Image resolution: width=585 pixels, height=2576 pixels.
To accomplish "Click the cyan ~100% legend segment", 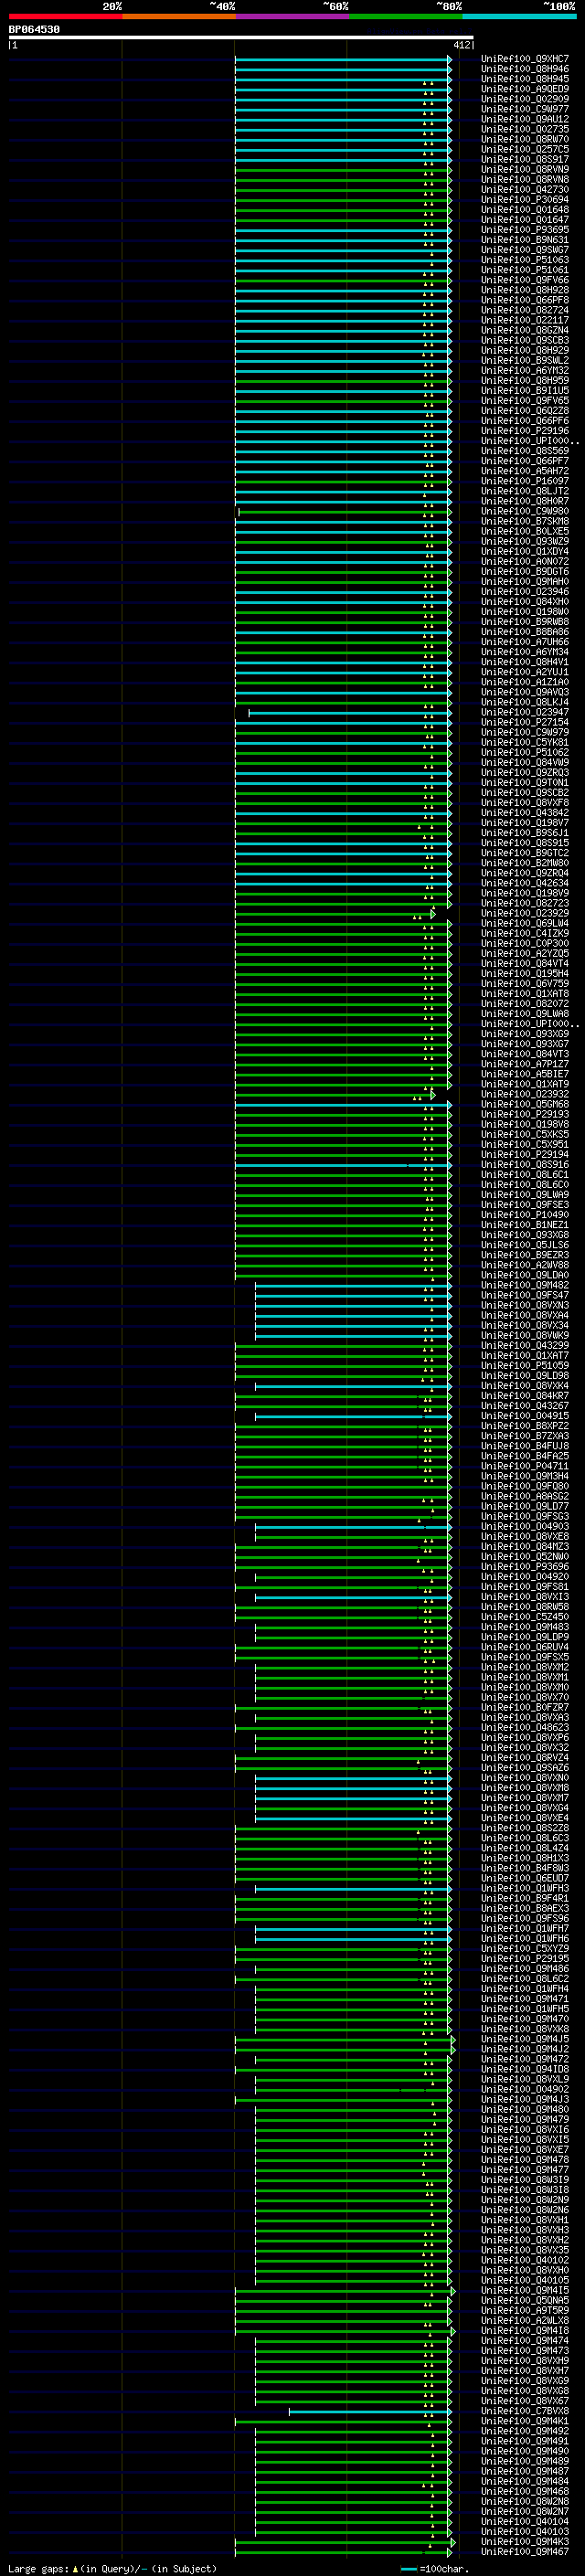I will (x=519, y=16).
